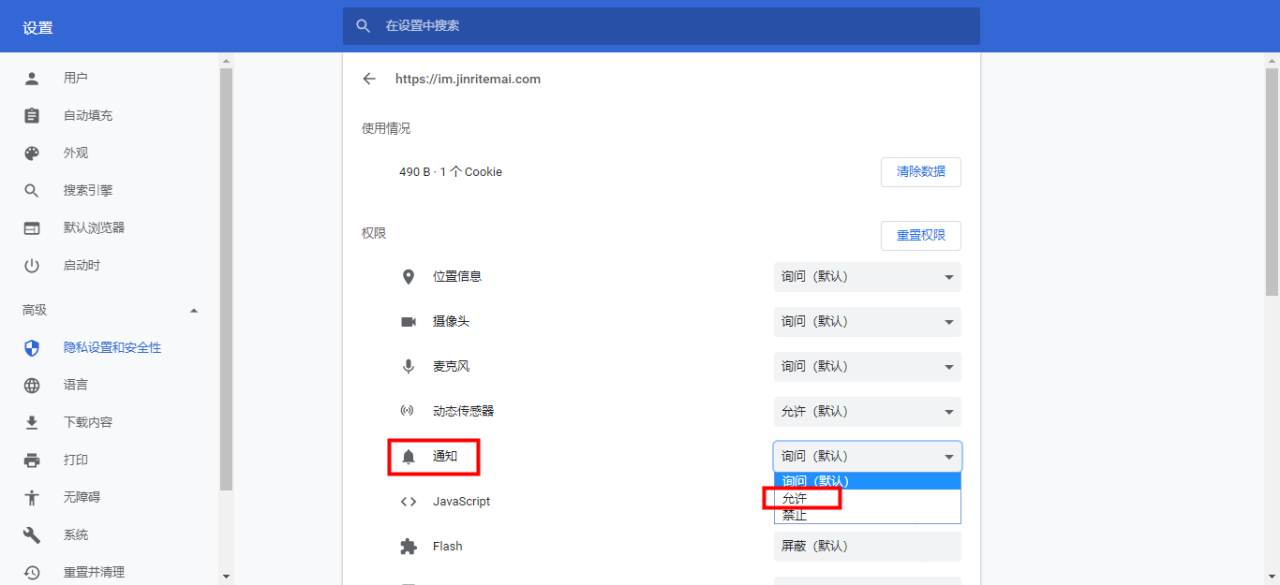Screen dimensions: 1280x585
Task: Collapse the 高级 section in the sidebar
Action: (194, 309)
